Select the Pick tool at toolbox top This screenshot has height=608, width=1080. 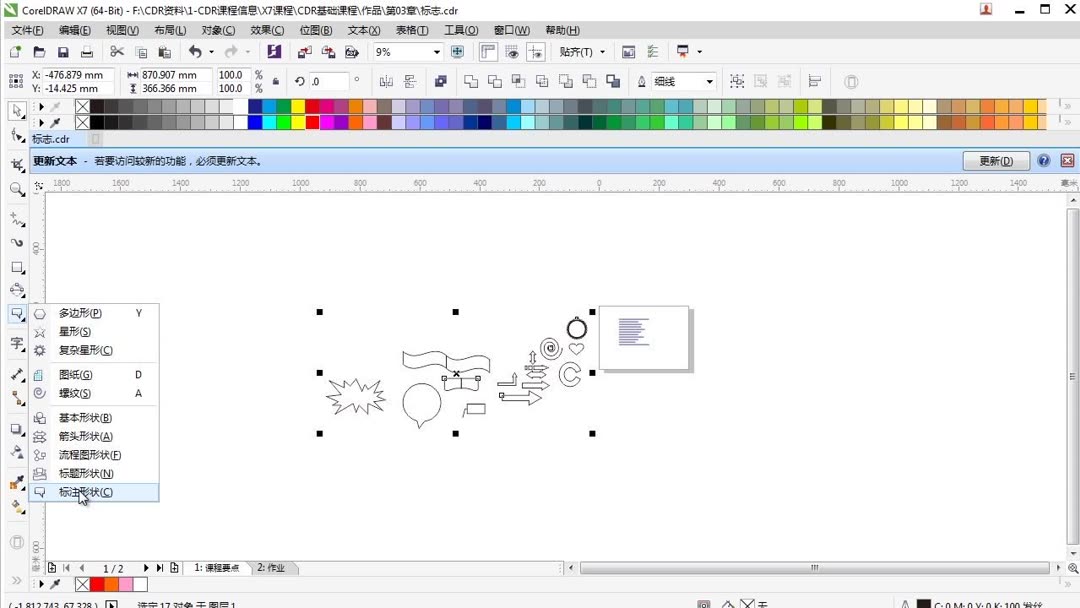click(x=16, y=112)
